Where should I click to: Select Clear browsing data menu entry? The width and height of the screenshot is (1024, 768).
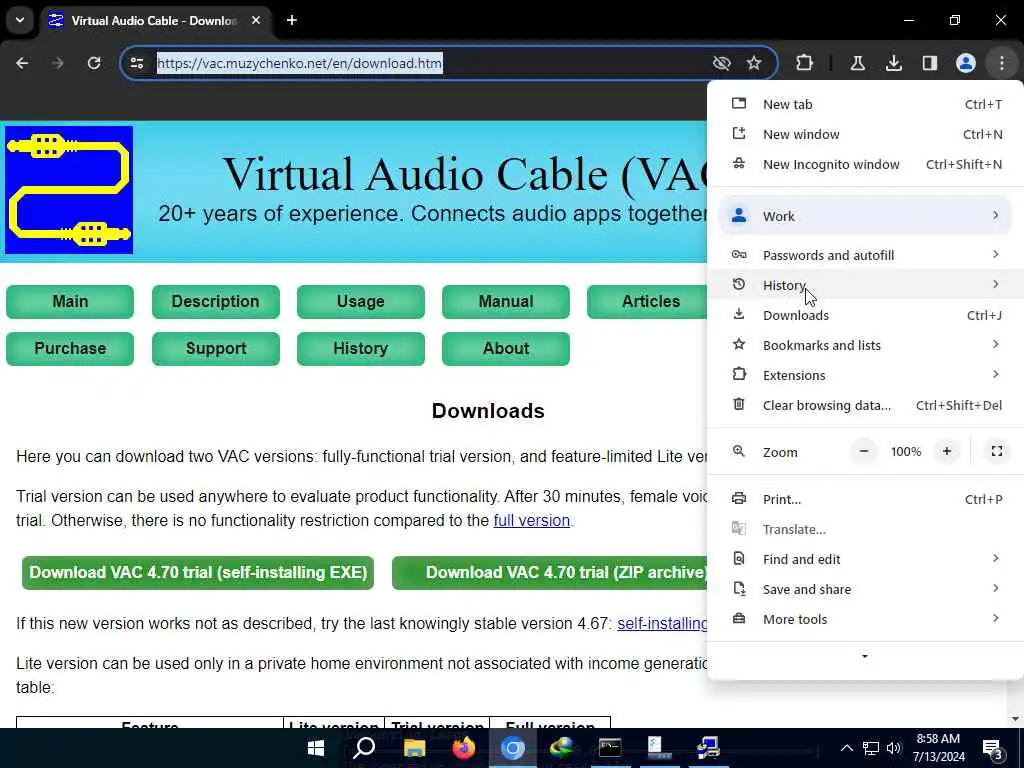point(865,406)
